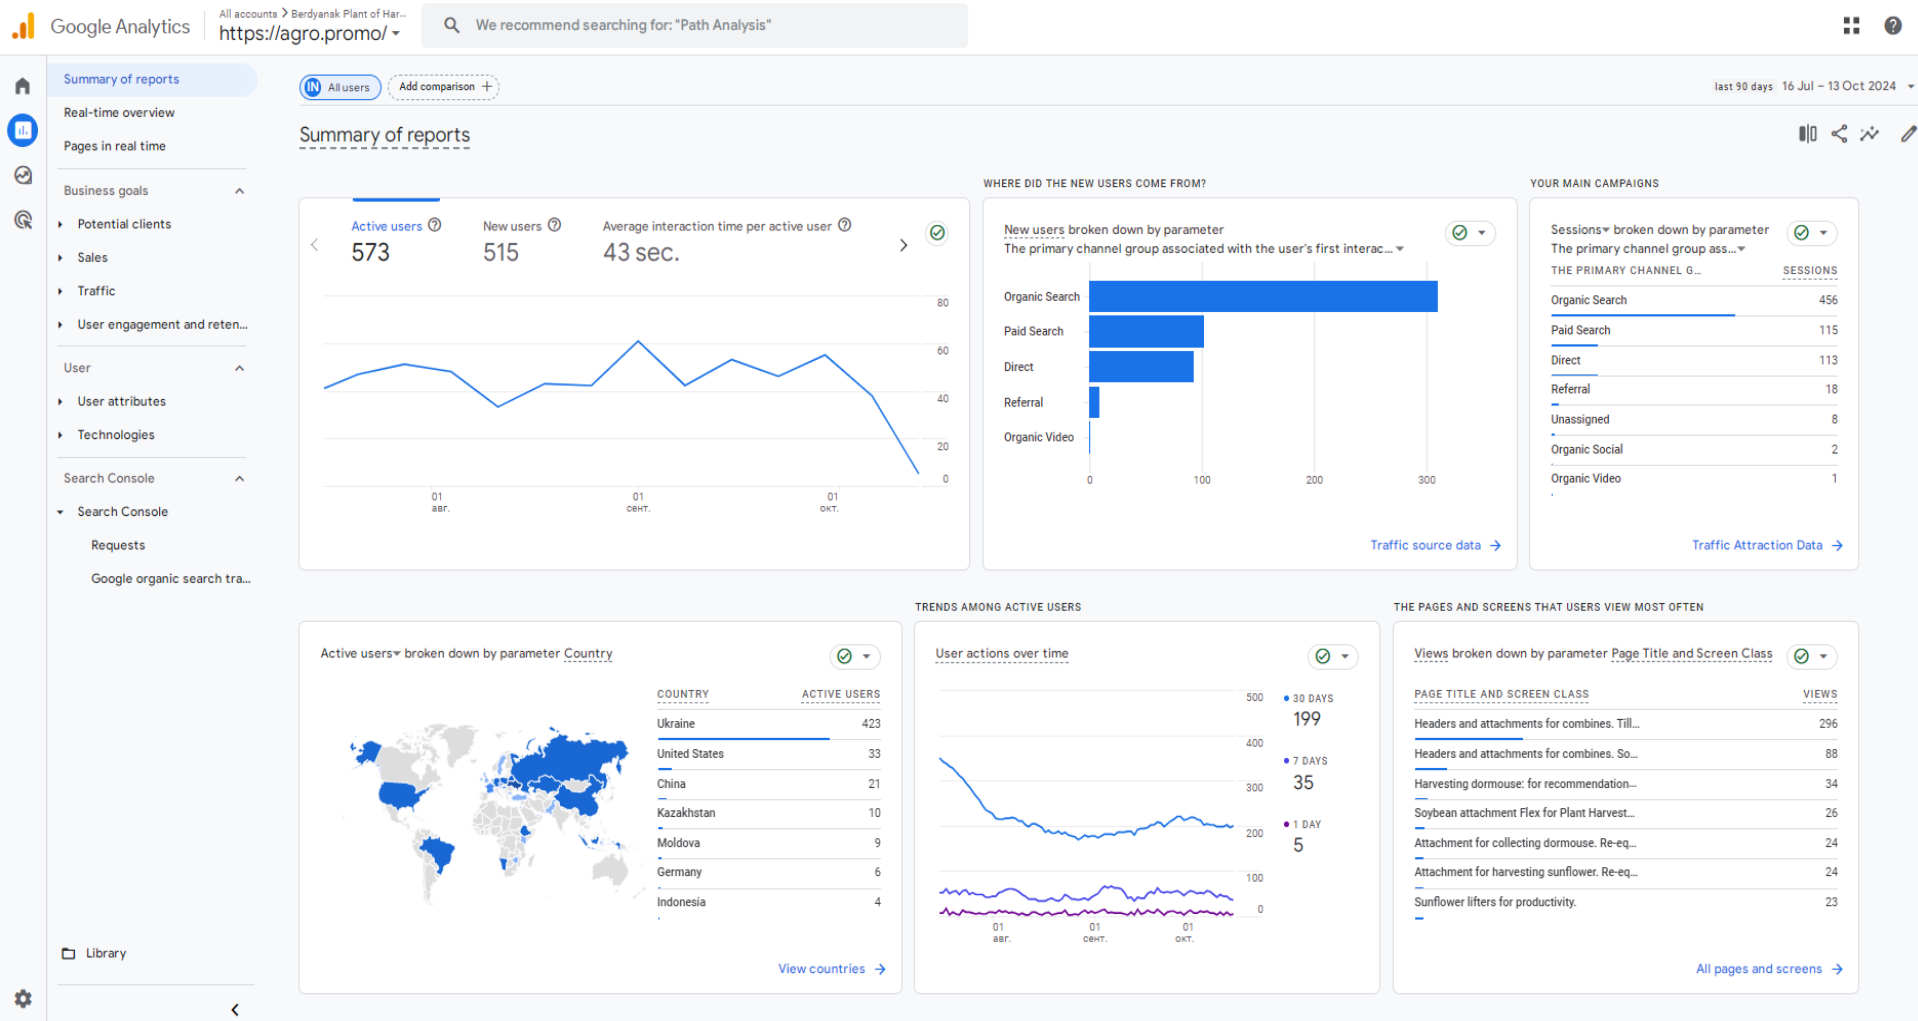Click the green check on Views card
This screenshot has height=1021, width=1918.
(1801, 657)
